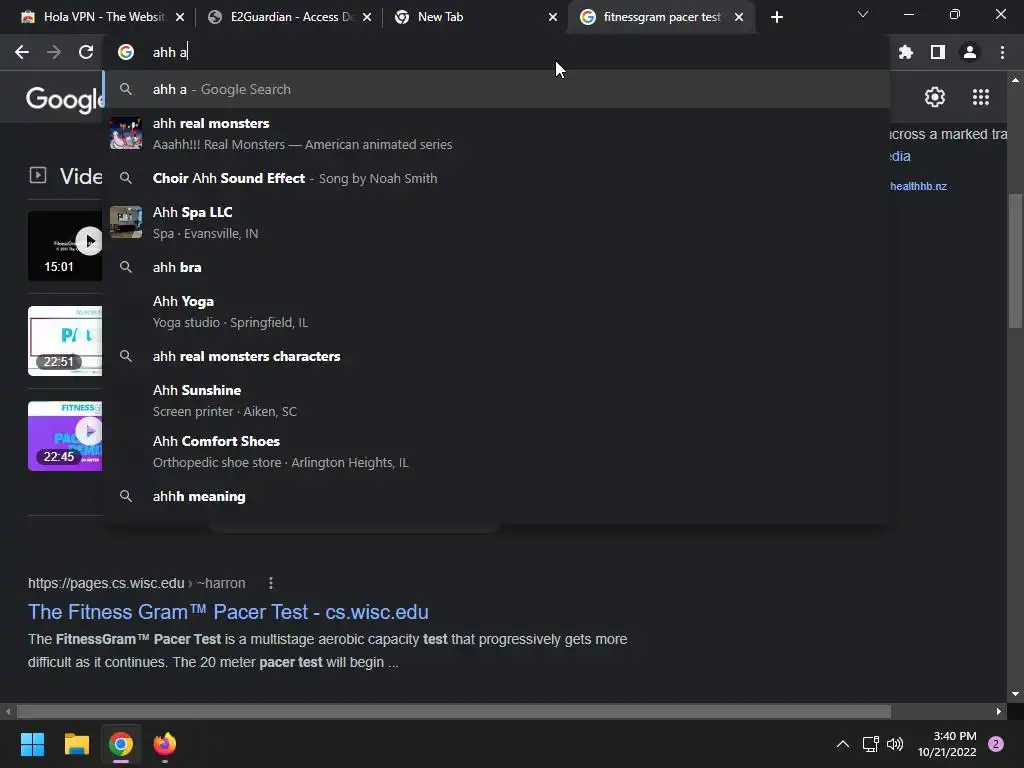1024x768 pixels.
Task: Go back to the previous page
Action: coord(22,52)
